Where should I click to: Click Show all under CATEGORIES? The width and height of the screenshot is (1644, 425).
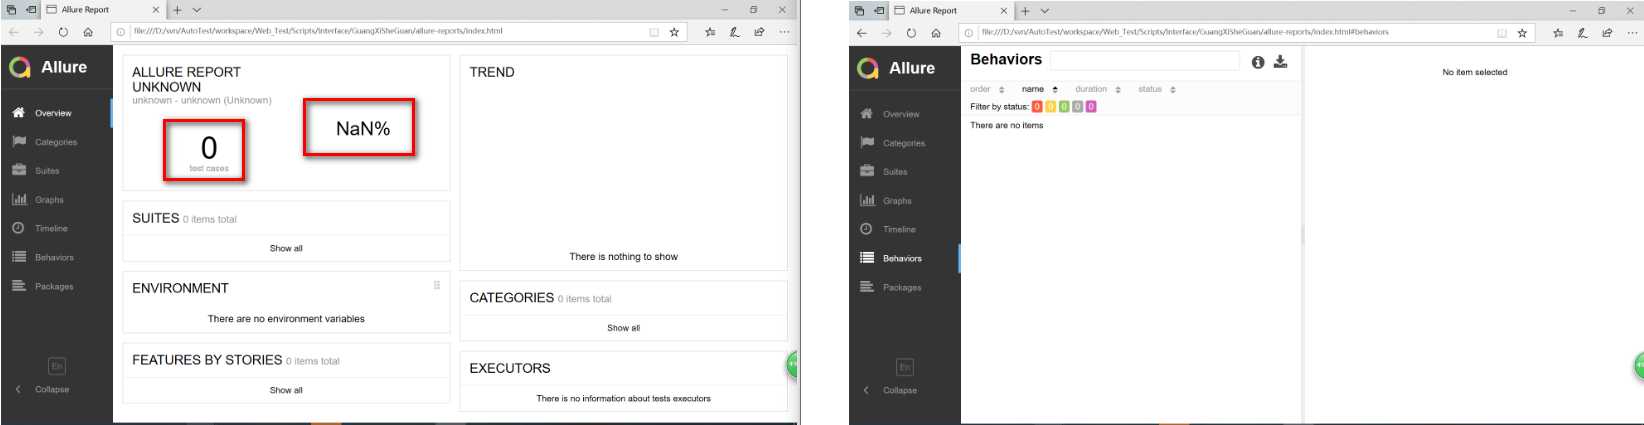coord(623,328)
